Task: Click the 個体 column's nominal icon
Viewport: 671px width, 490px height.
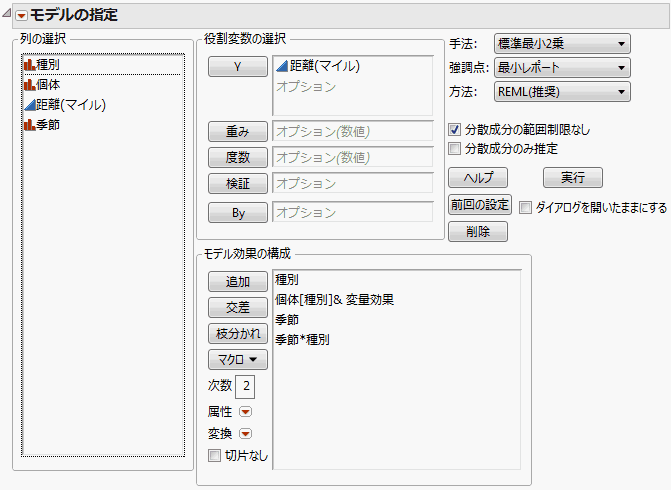Action: 28,85
